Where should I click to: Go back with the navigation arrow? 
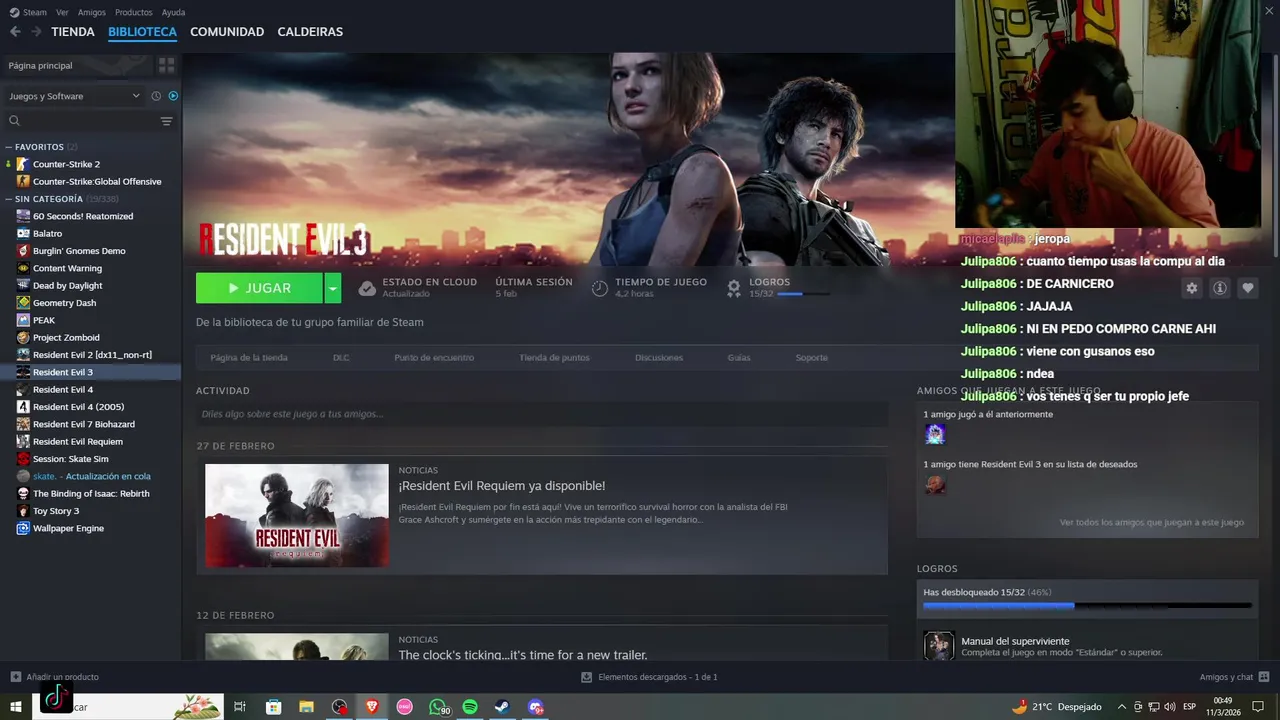15,32
